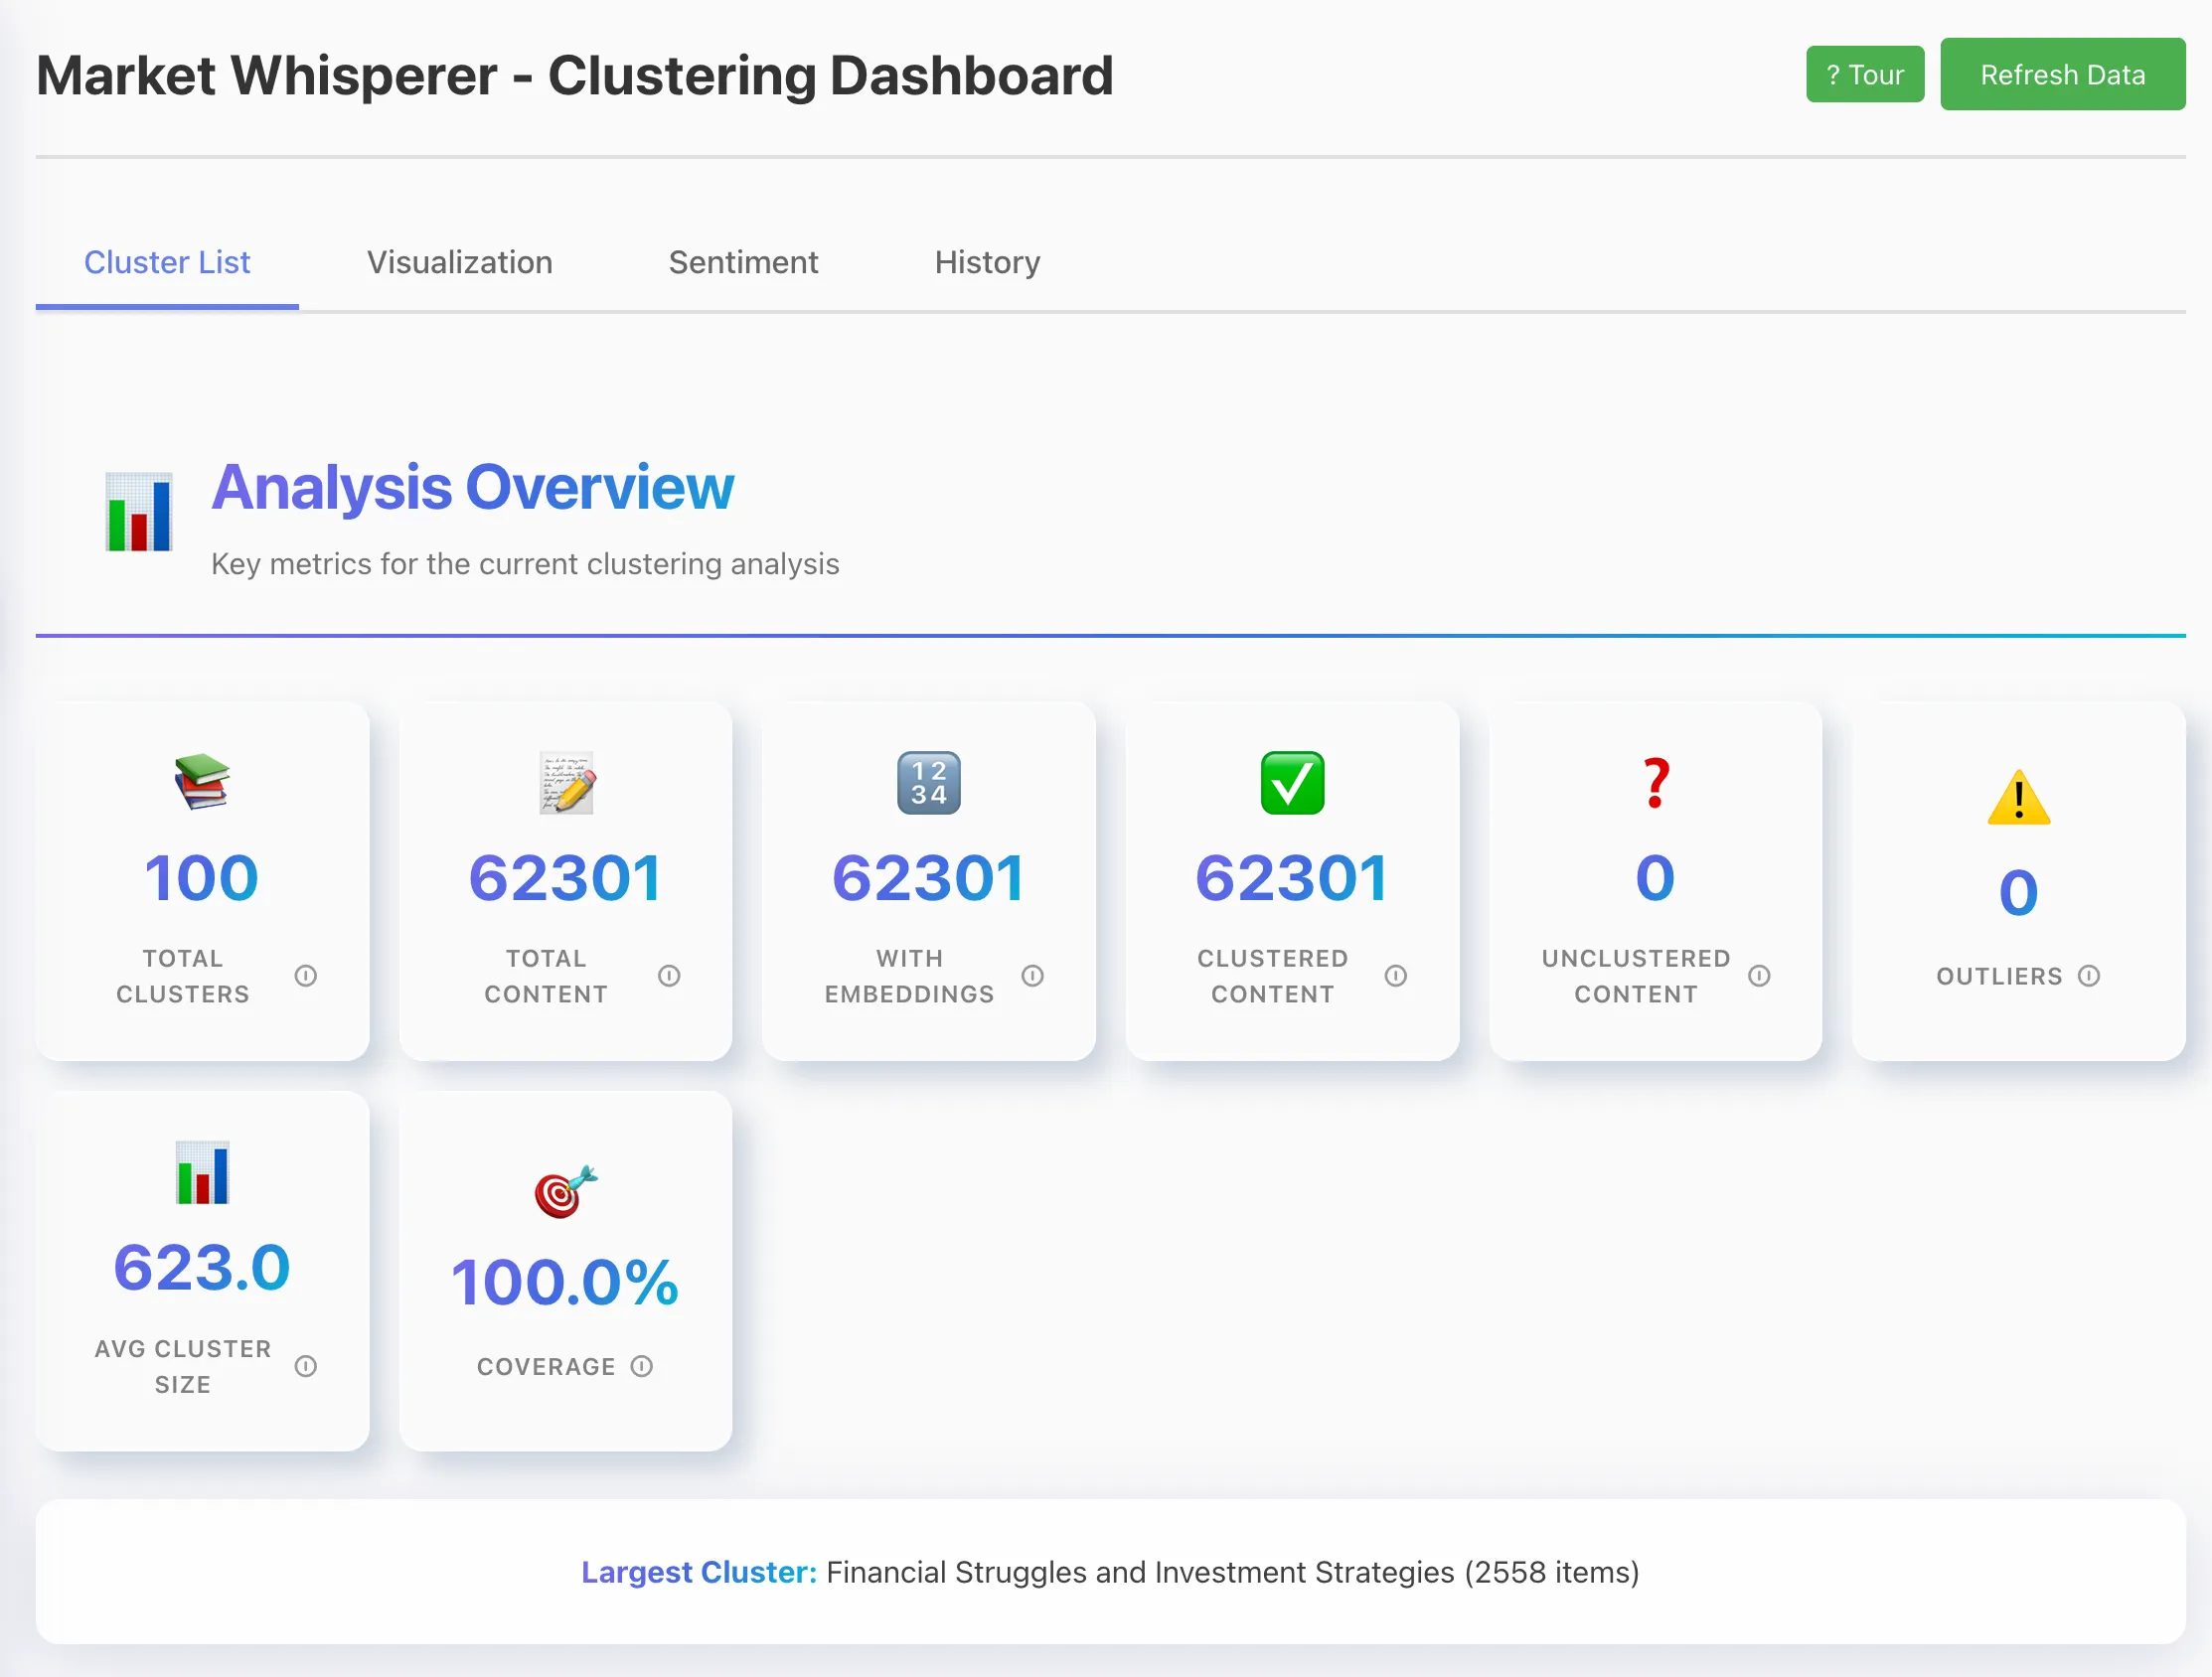
Task: Click the TOTAL CLUSTERS label
Action: click(183, 976)
